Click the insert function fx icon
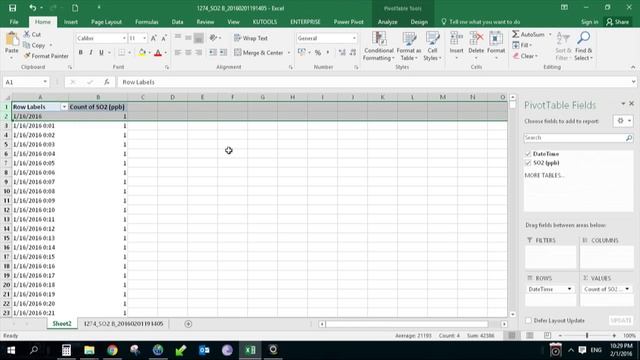 (107, 82)
